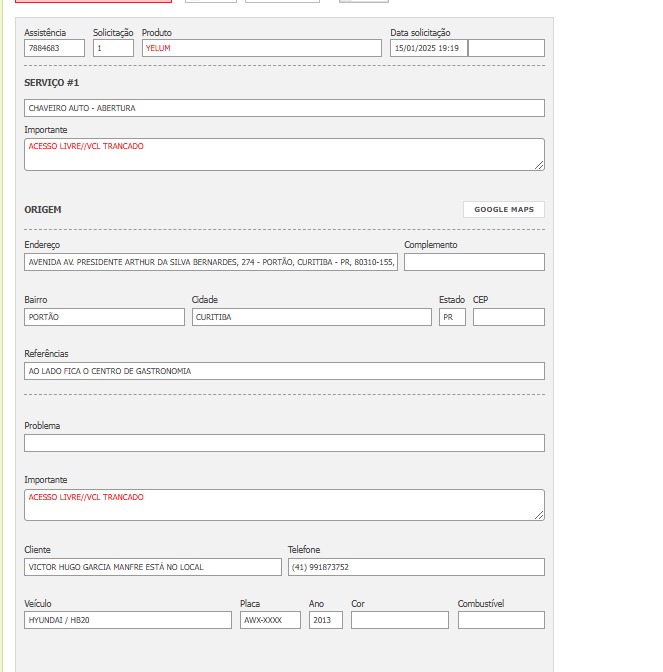Viewport: 663px width, 672px height.
Task: Click the Endereço address field
Action: [210, 262]
